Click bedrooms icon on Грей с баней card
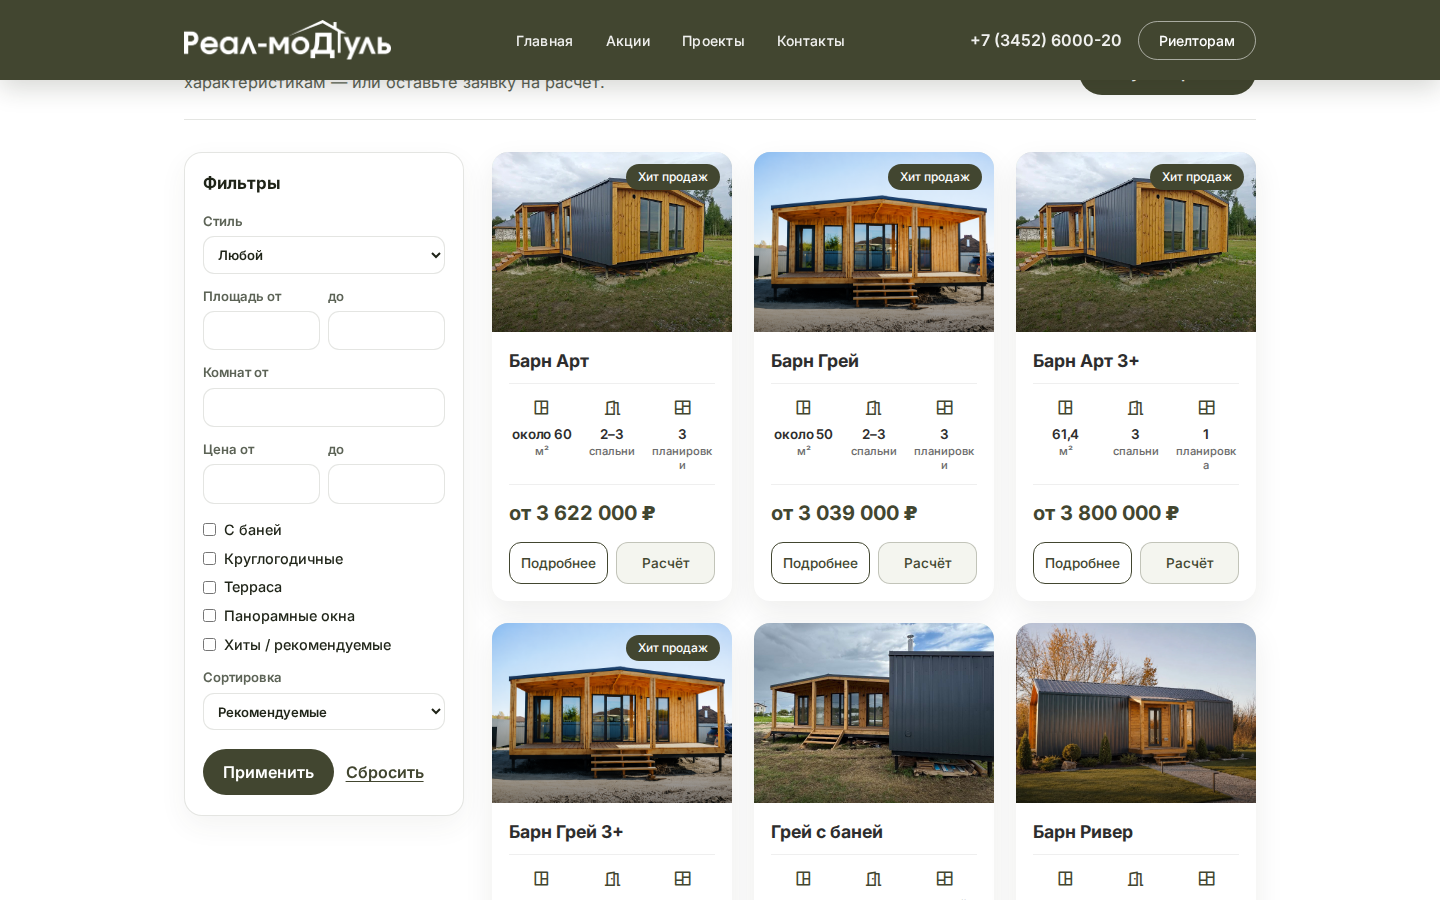The image size is (1440, 900). coord(874,879)
